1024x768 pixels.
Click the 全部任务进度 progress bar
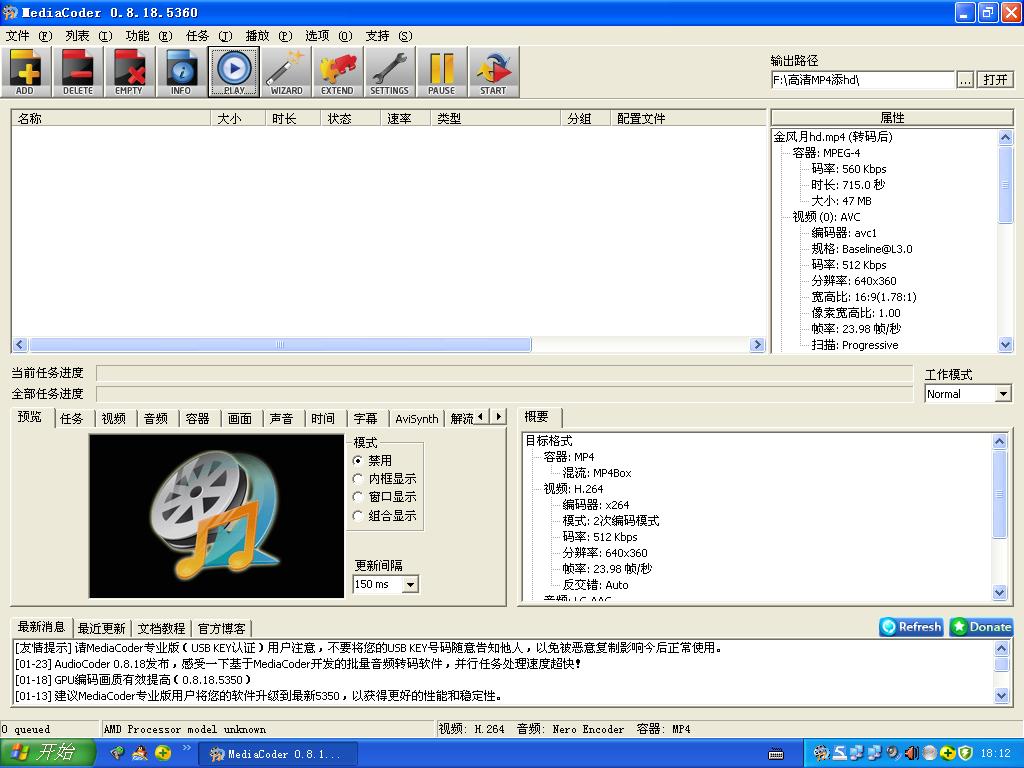[x=504, y=394]
